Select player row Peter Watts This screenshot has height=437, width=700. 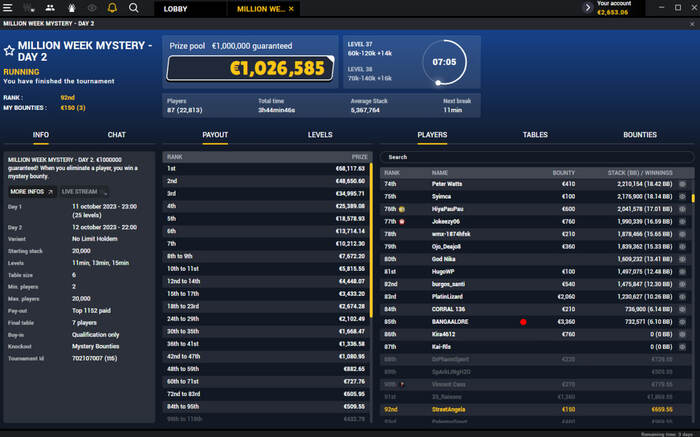[537, 184]
